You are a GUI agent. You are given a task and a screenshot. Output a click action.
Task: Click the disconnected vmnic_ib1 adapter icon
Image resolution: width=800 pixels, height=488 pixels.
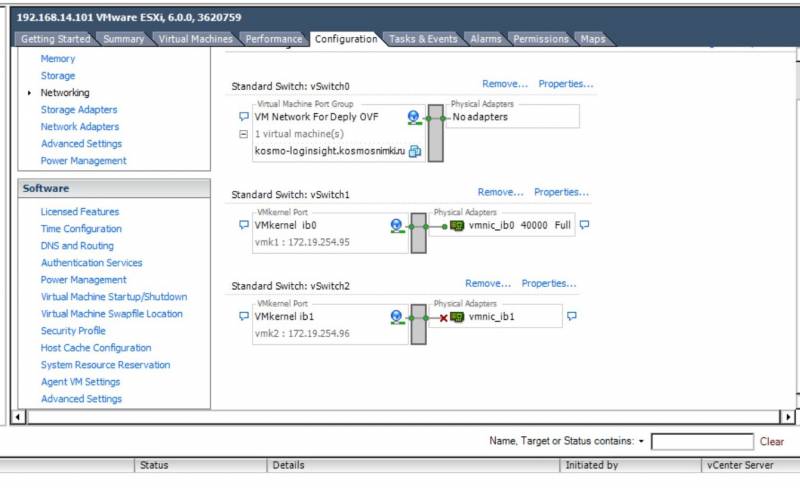pos(457,317)
